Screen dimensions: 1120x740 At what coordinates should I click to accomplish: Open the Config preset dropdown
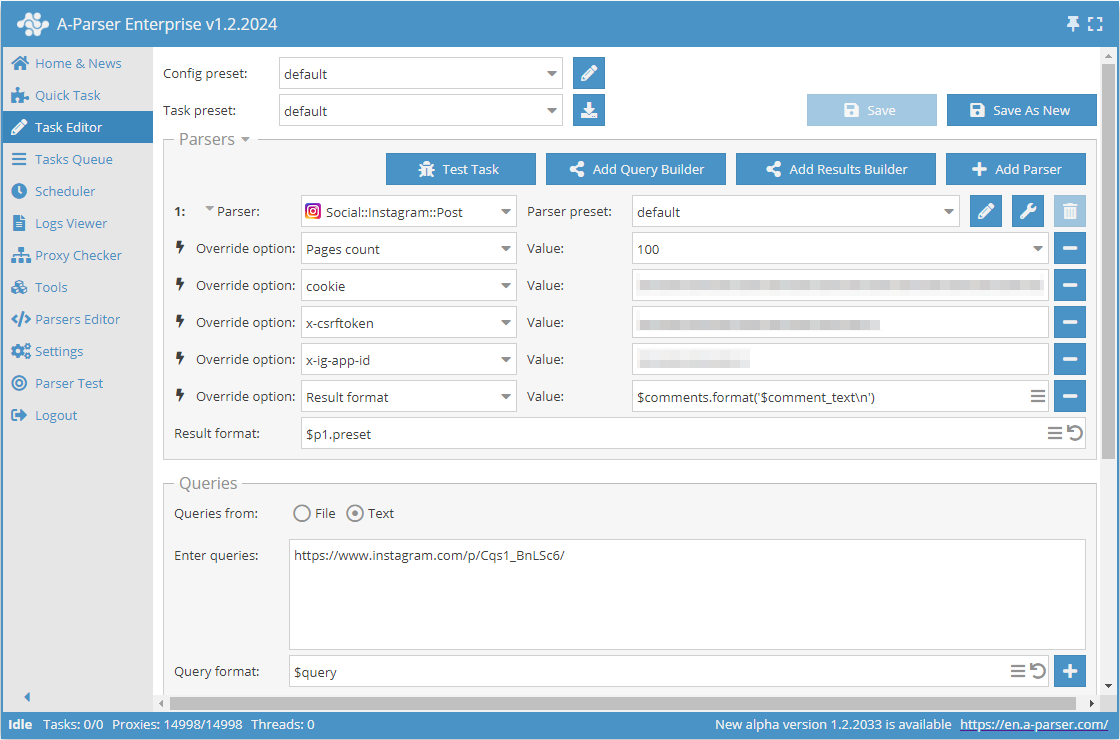point(553,74)
